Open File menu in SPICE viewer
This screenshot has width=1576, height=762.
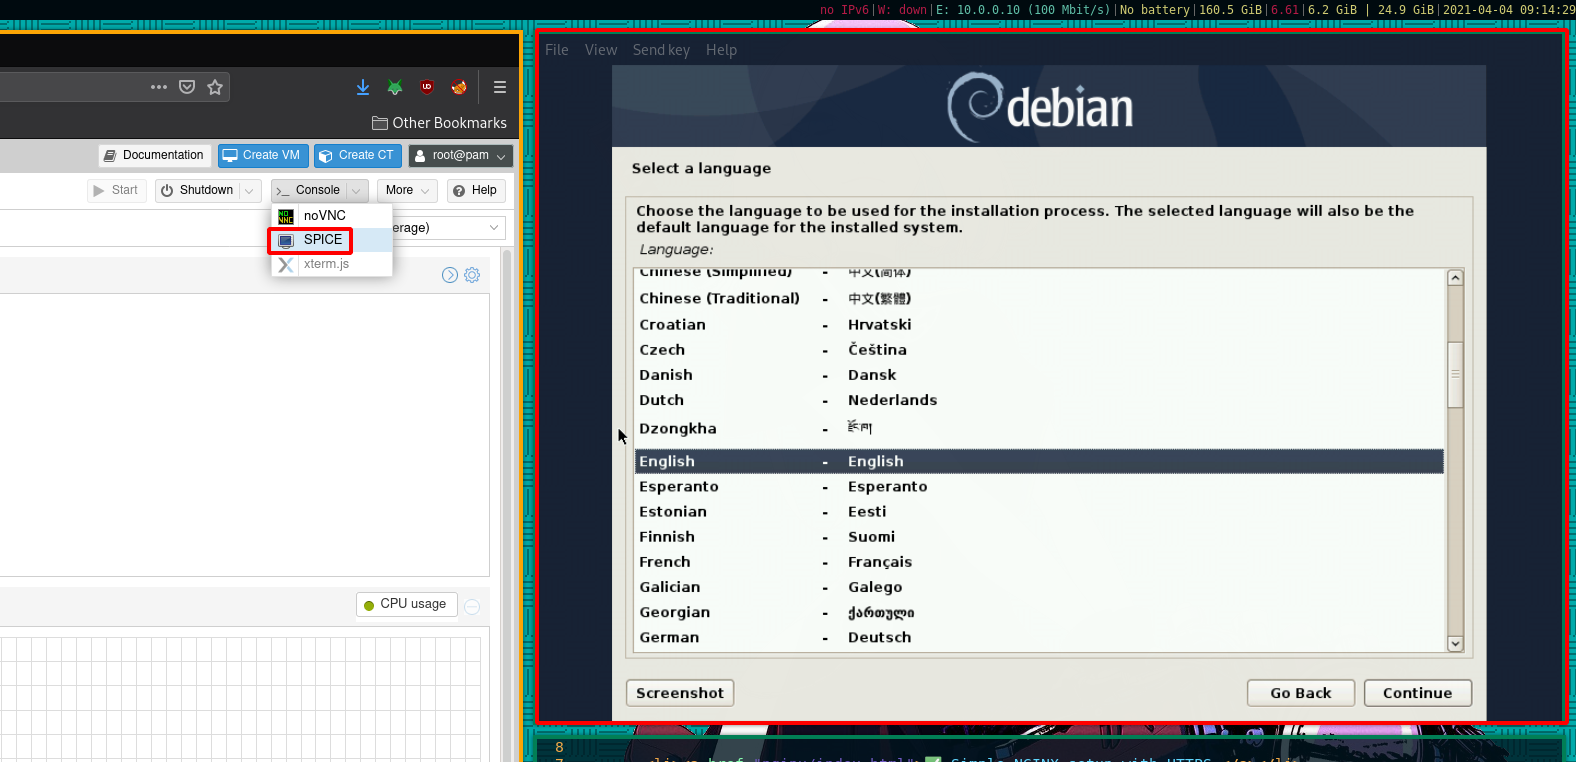(x=557, y=50)
